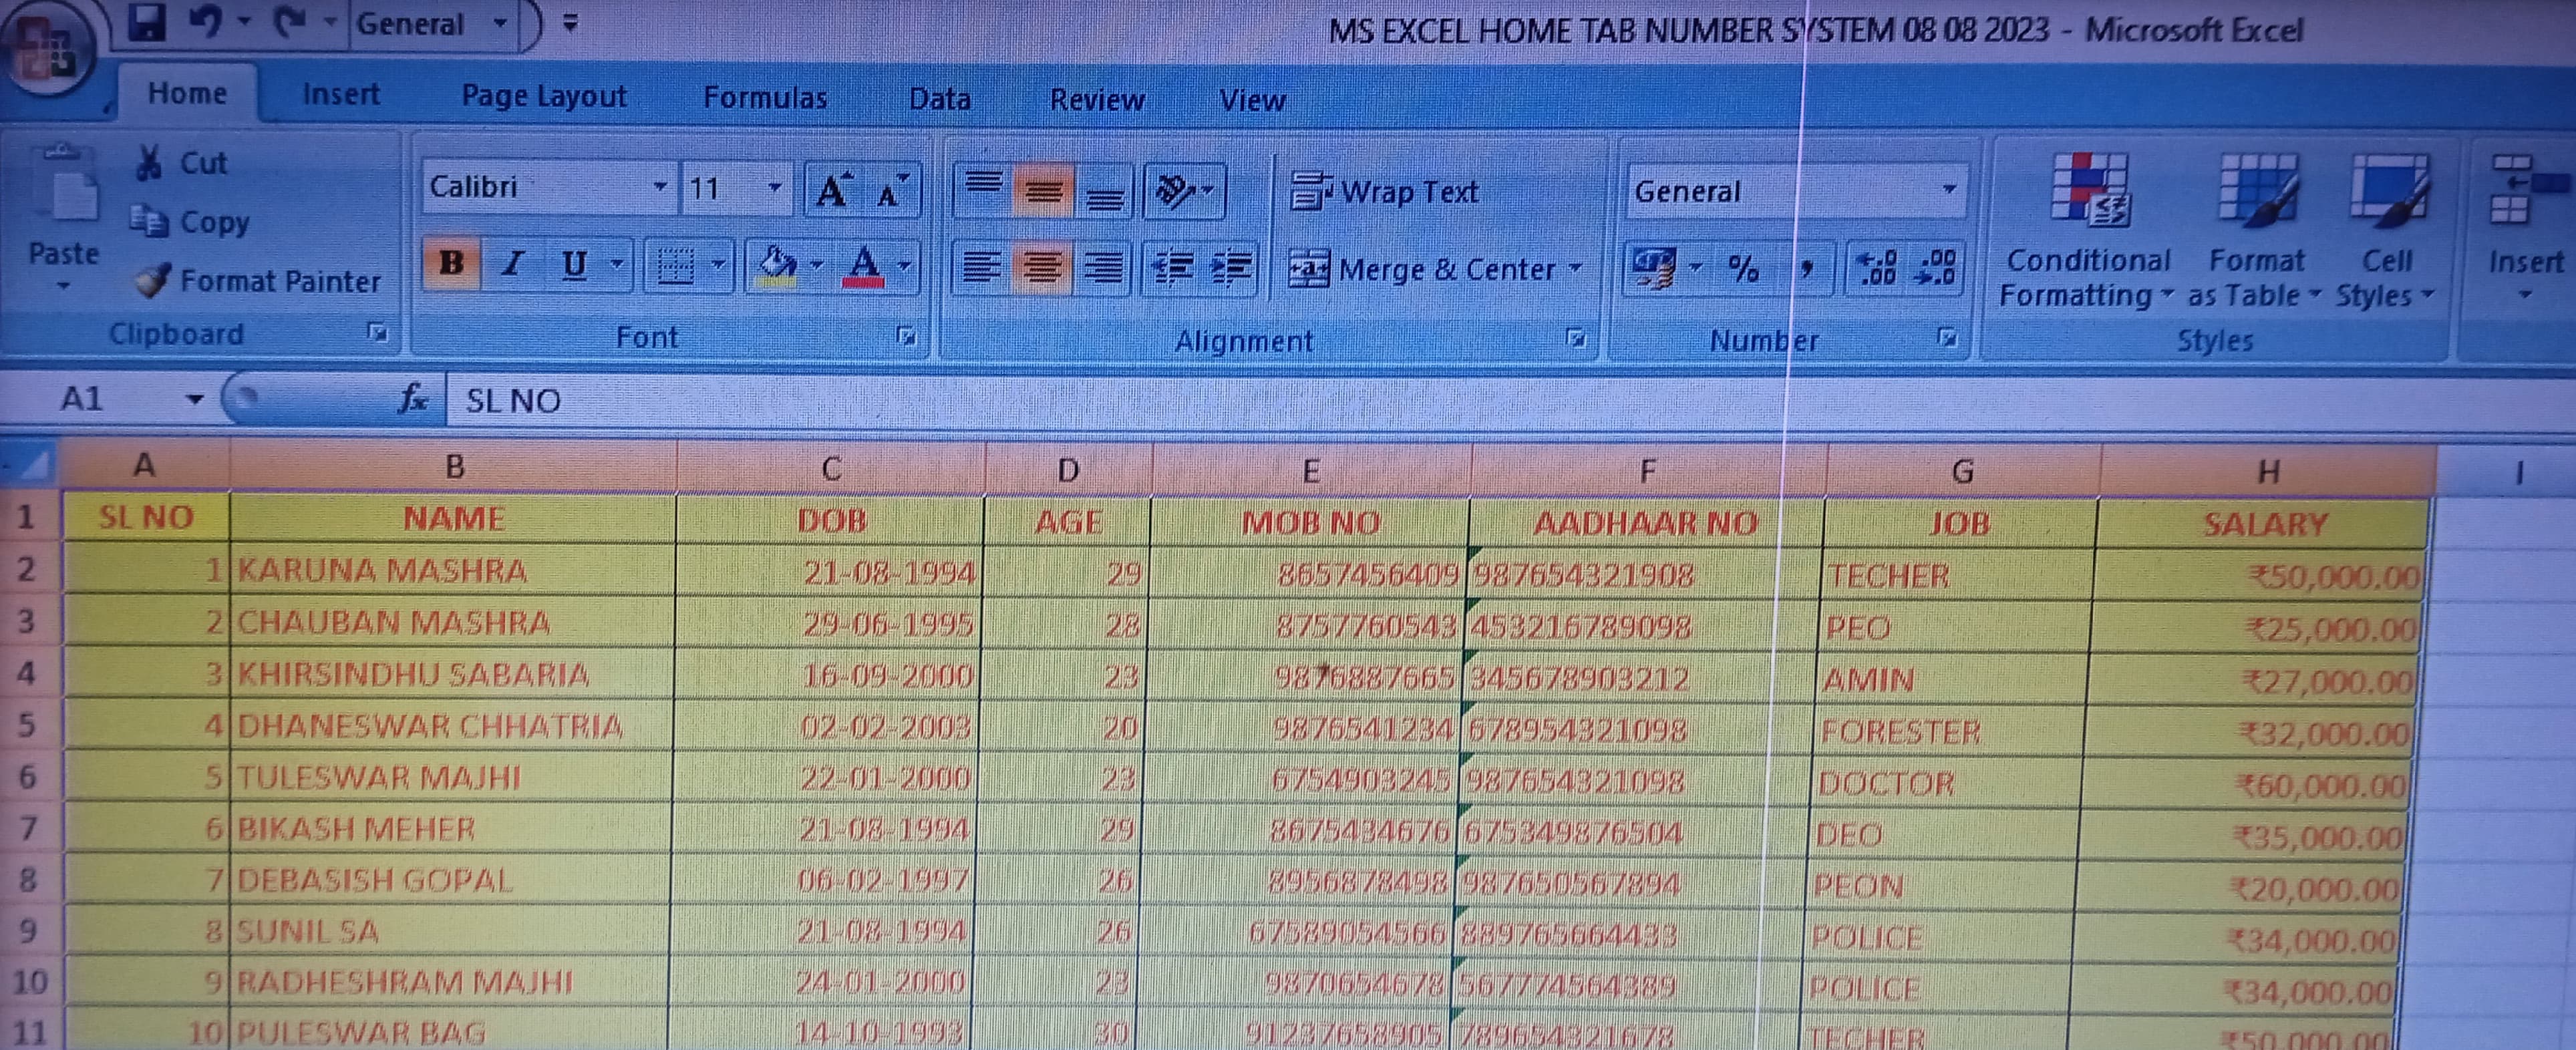Expand the Calibri font name dropdown

[659, 187]
